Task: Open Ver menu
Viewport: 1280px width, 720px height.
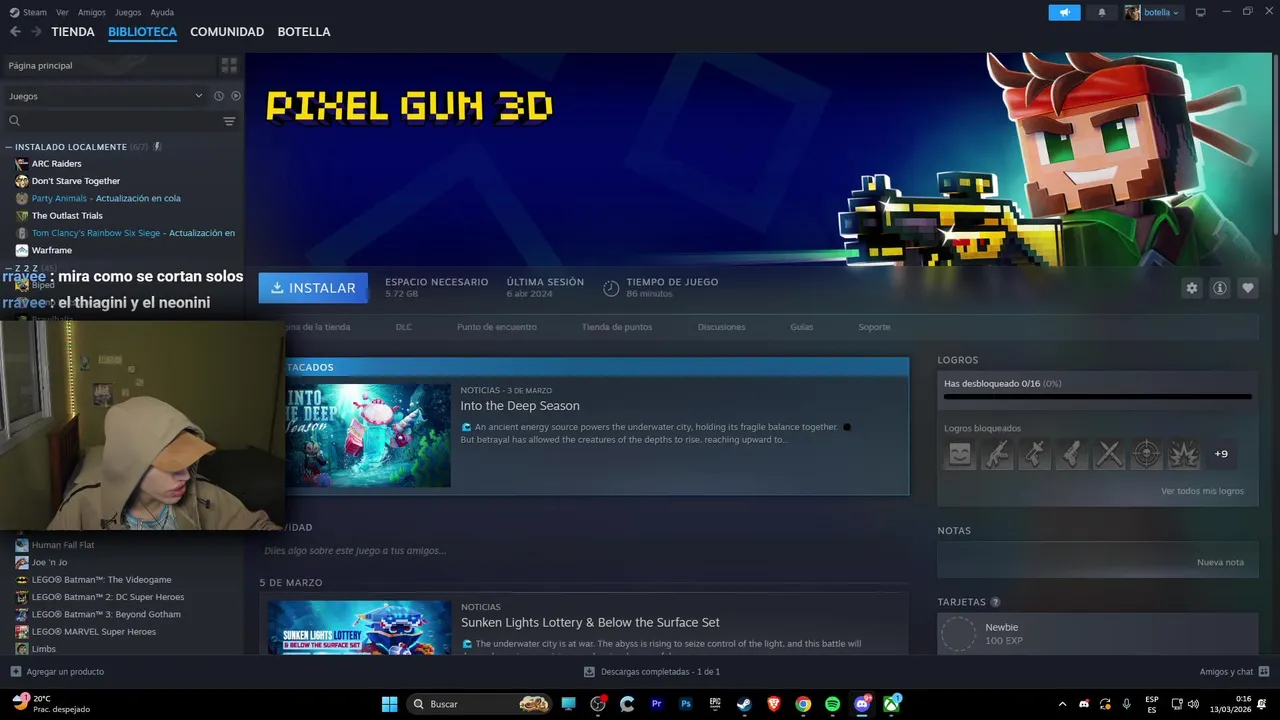Action: click(x=63, y=12)
